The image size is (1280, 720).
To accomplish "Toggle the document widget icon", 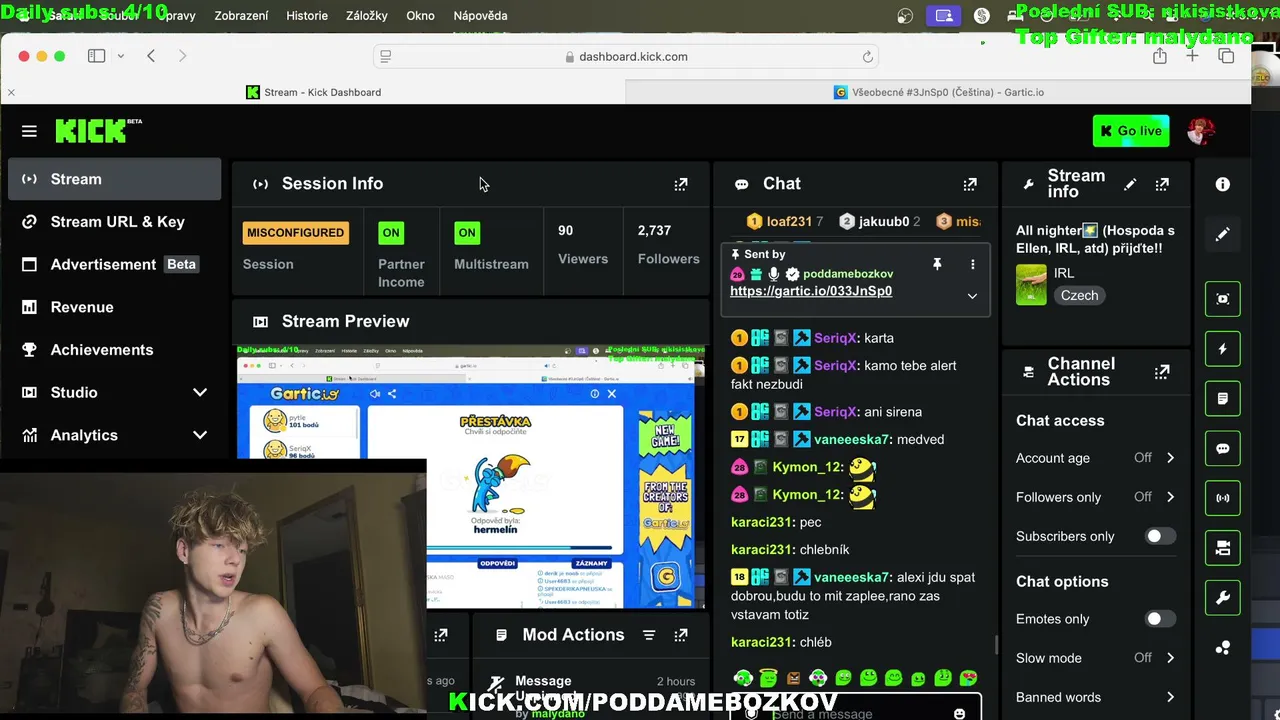I will [x=1223, y=399].
